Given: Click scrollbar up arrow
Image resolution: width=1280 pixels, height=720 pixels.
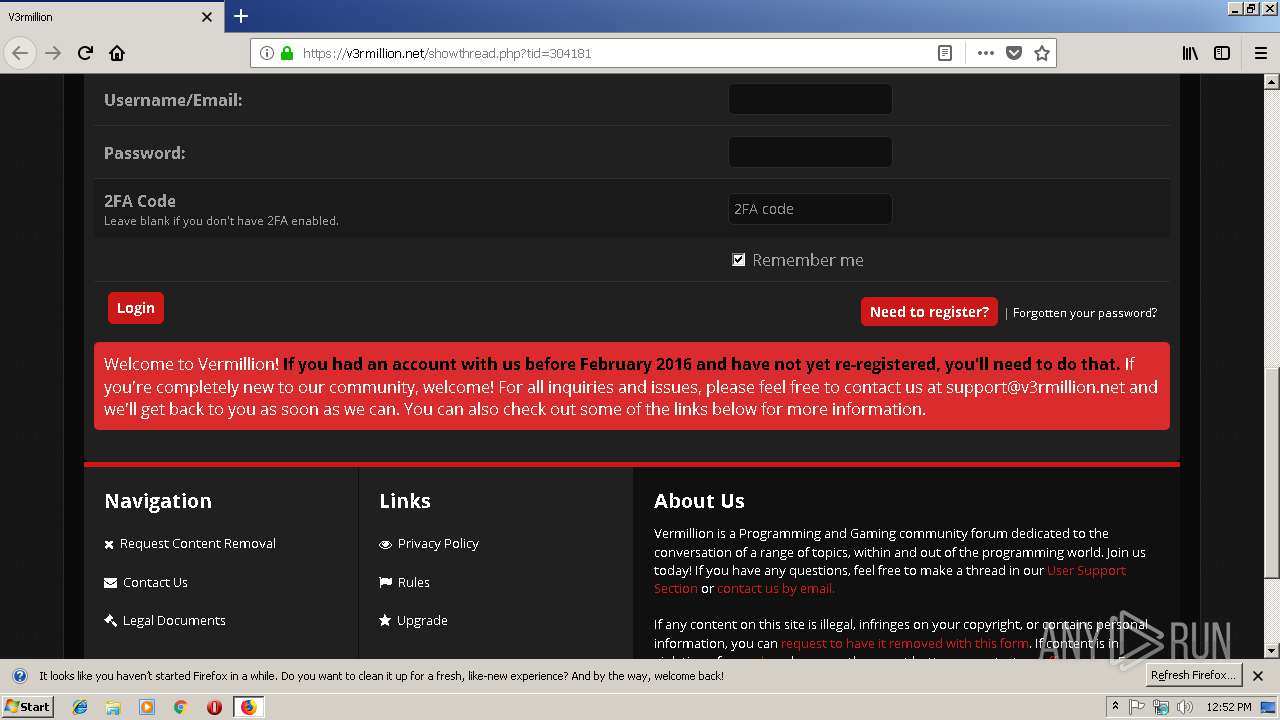Looking at the screenshot, I should (1271, 82).
